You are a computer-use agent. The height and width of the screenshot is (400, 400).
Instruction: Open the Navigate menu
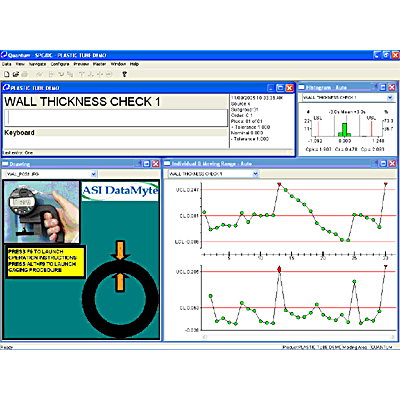coord(37,64)
